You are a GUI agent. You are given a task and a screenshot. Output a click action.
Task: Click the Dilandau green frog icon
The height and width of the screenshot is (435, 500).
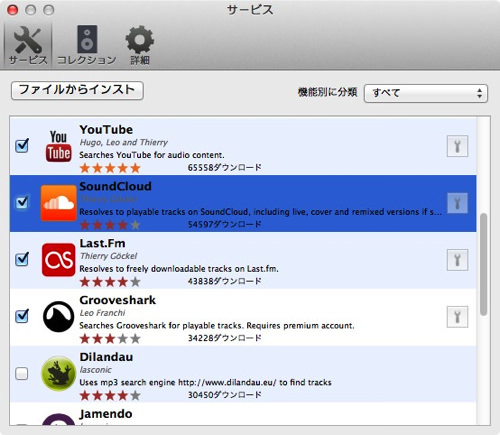click(58, 373)
